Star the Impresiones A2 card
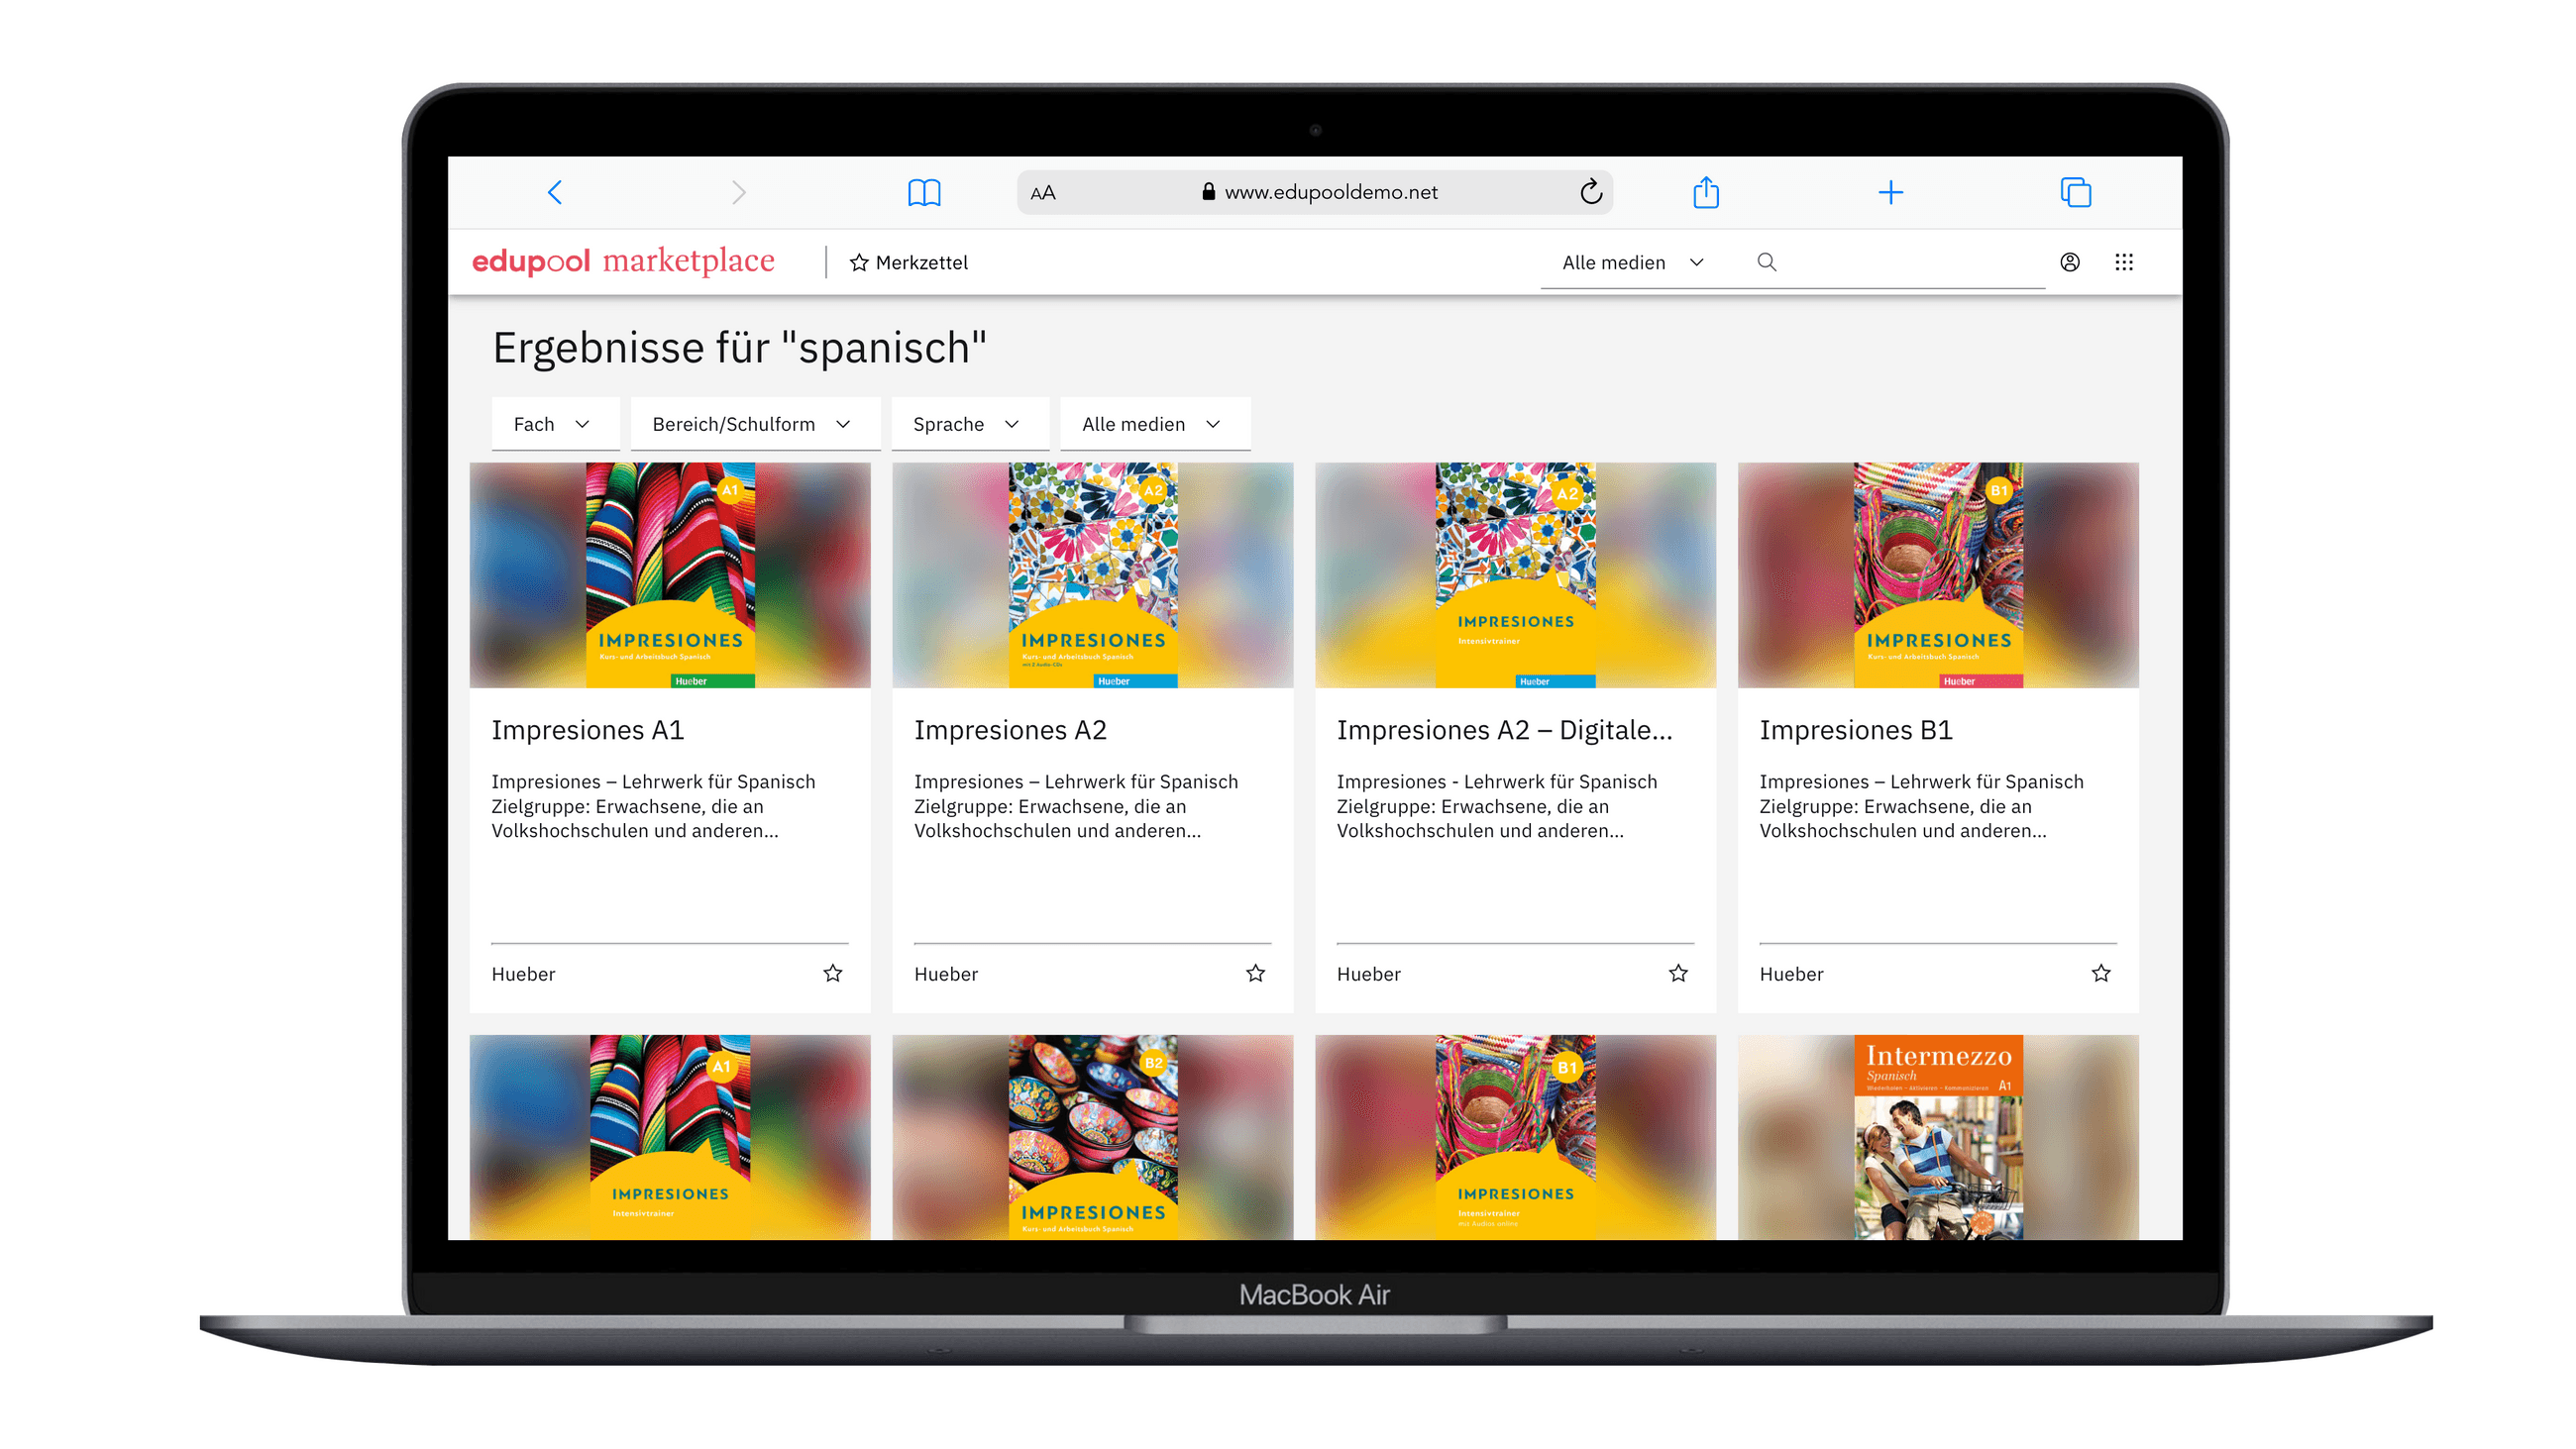 pyautogui.click(x=1256, y=973)
